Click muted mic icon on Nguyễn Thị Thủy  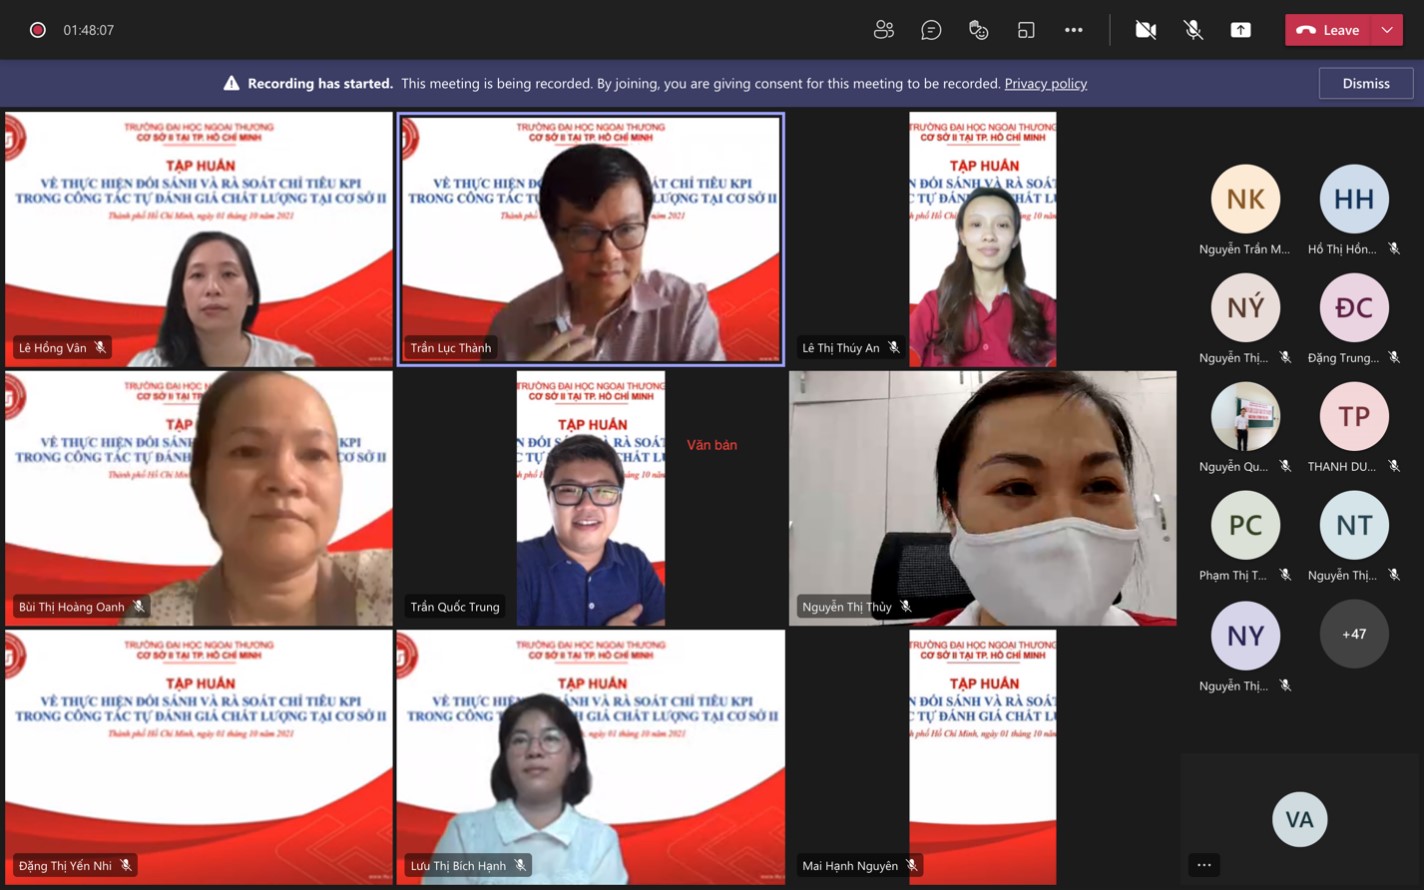(906, 607)
